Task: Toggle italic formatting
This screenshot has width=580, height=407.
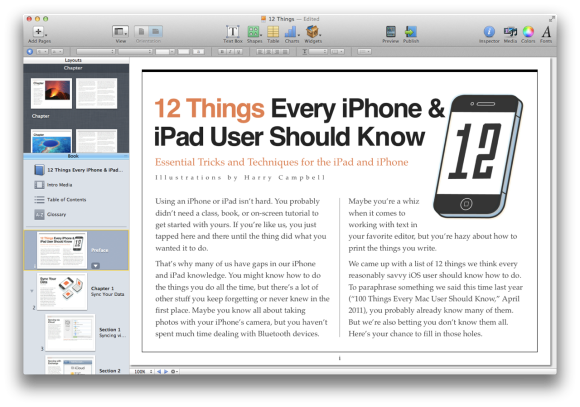Action: tap(230, 51)
